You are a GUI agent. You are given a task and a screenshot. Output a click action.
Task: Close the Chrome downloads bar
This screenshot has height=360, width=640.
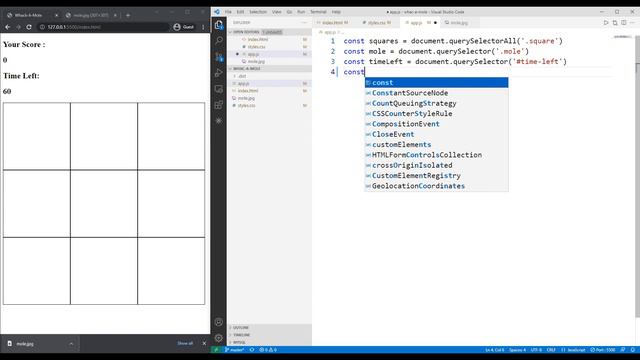pyautogui.click(x=204, y=343)
